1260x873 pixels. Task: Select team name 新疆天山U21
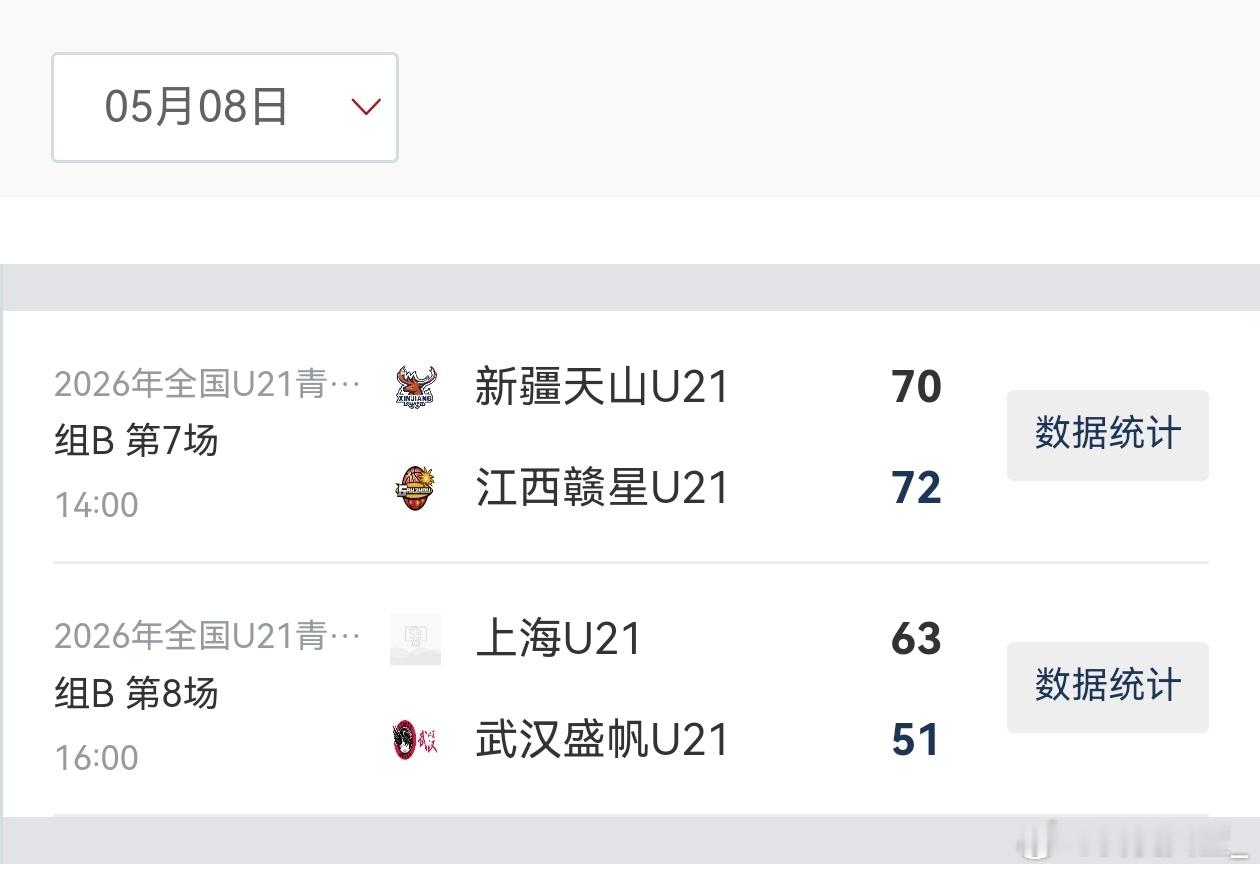(602, 387)
